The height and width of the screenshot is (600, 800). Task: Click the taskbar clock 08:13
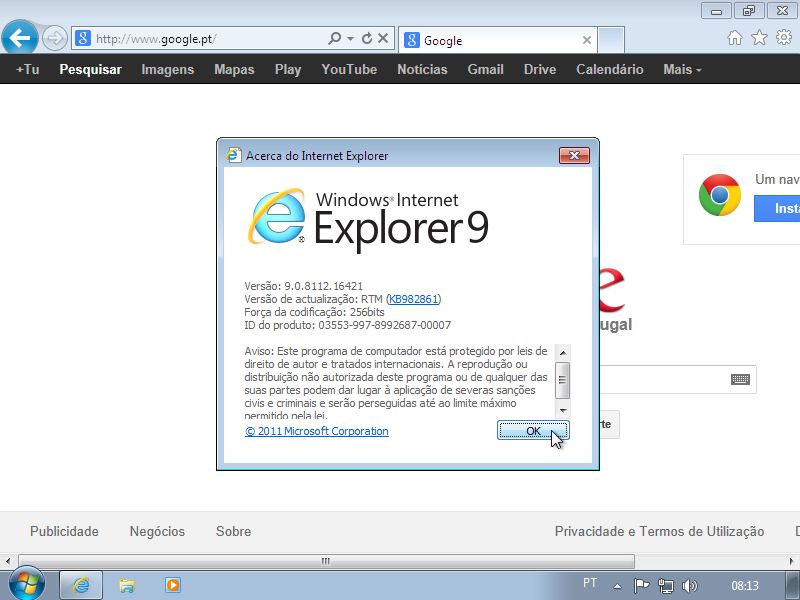coord(744,586)
